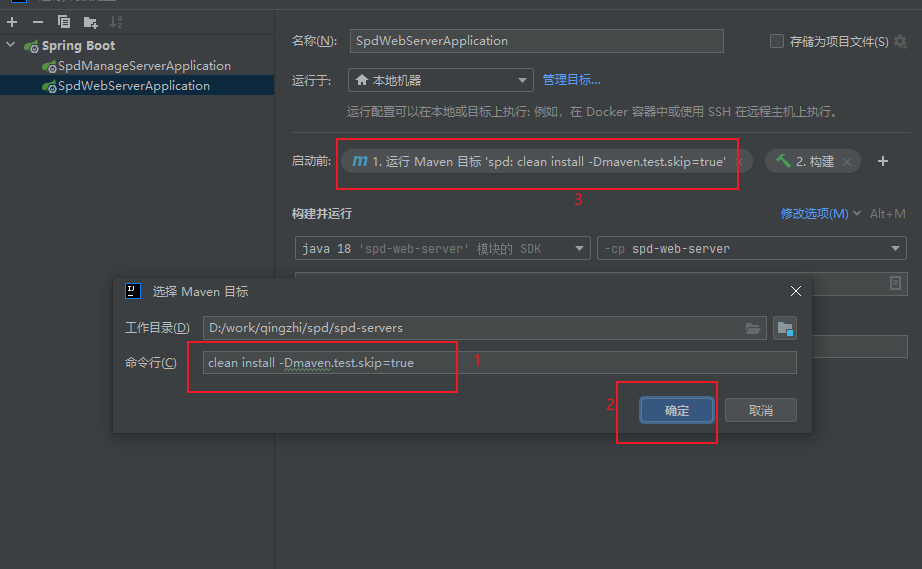Click the configuration name input field

536,41
